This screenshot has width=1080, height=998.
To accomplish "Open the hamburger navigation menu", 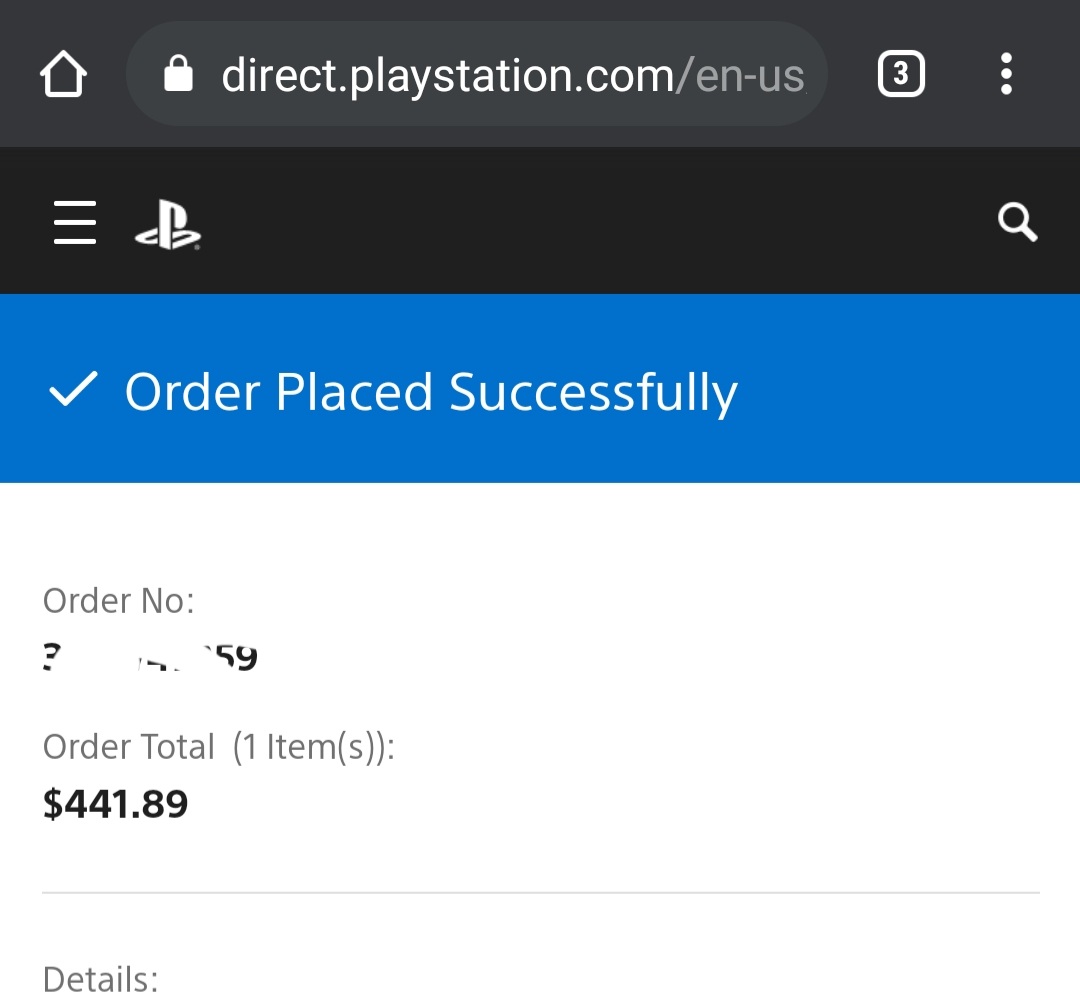I will 75,222.
